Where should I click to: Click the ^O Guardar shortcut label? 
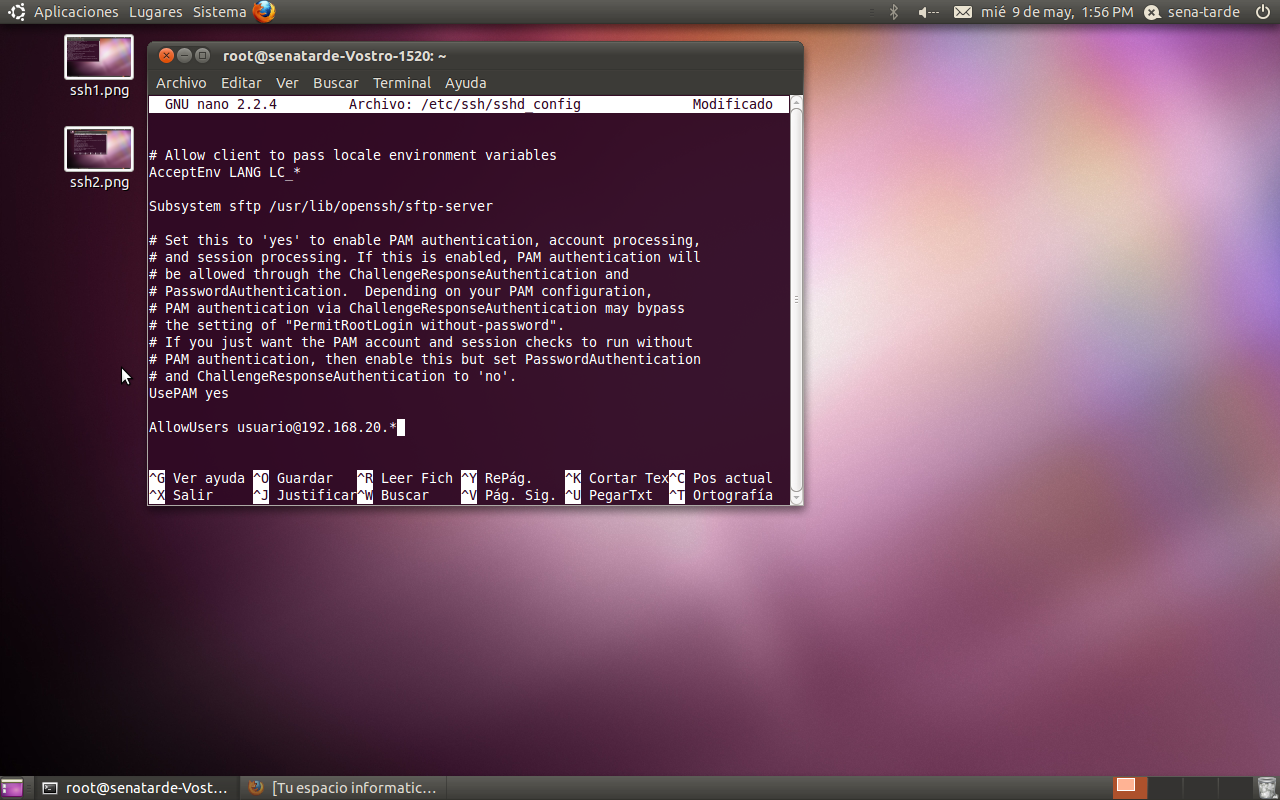[x=293, y=479]
